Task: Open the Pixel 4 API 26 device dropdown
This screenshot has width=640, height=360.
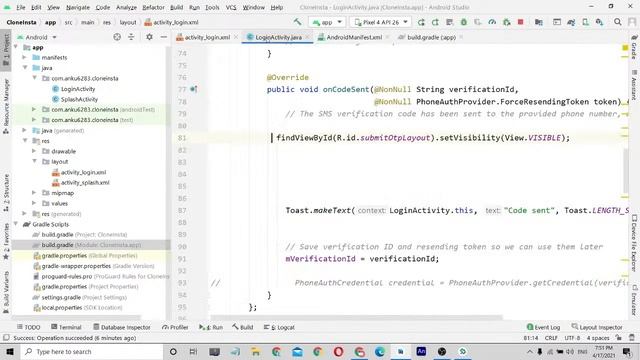Action: coord(381,22)
